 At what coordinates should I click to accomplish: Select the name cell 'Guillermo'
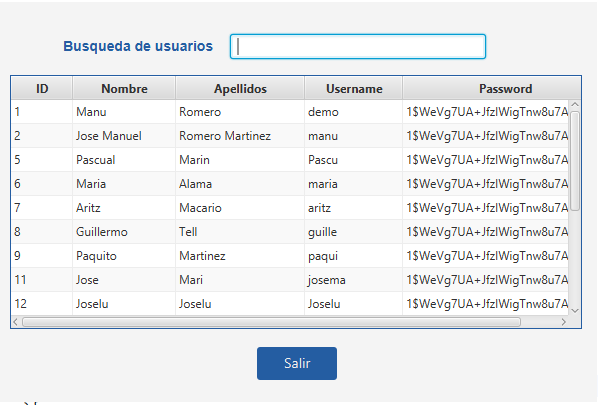[x=124, y=232]
